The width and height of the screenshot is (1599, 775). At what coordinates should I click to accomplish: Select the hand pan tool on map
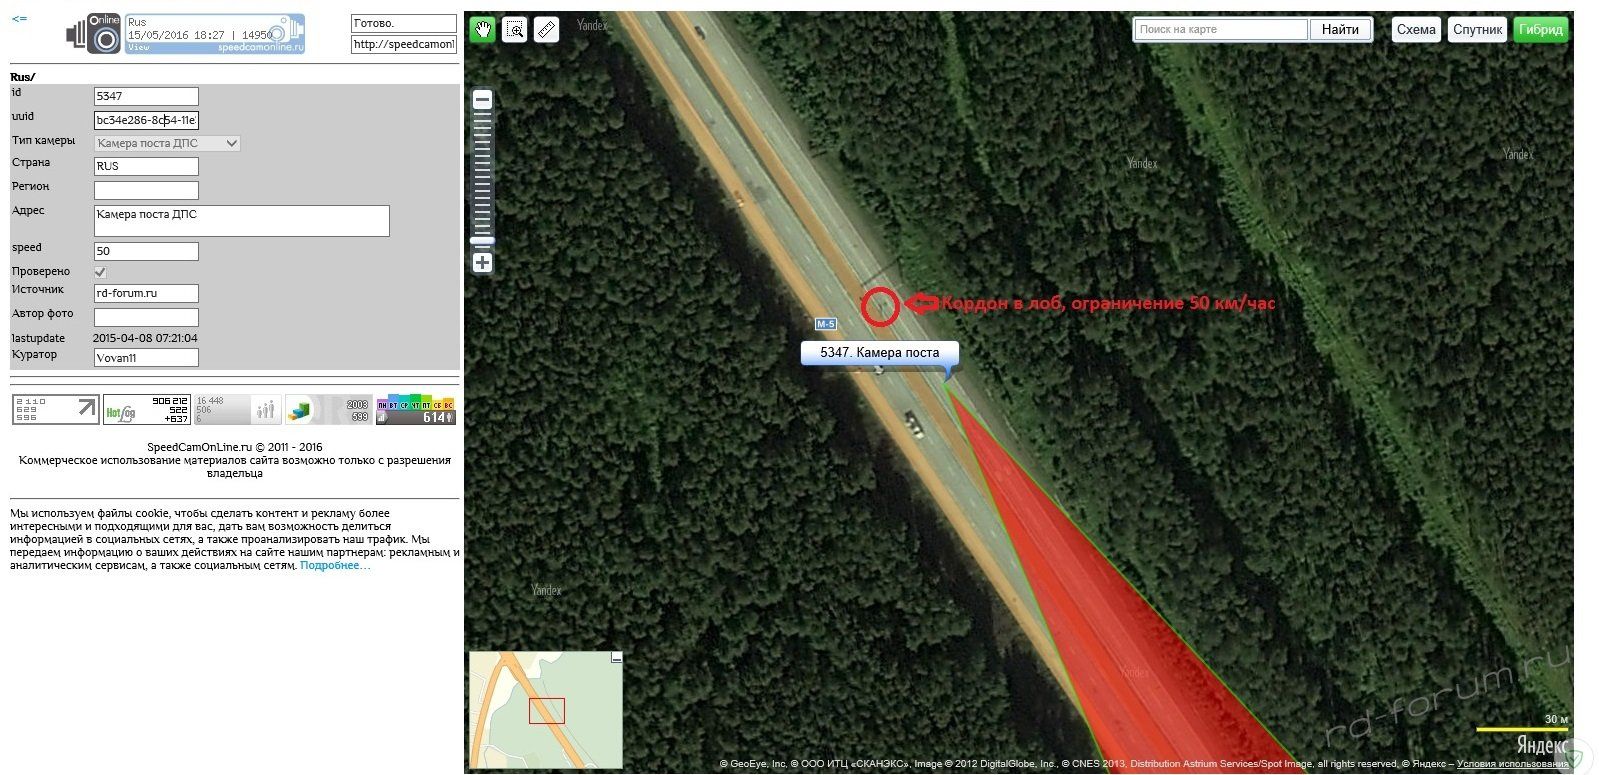pos(484,30)
